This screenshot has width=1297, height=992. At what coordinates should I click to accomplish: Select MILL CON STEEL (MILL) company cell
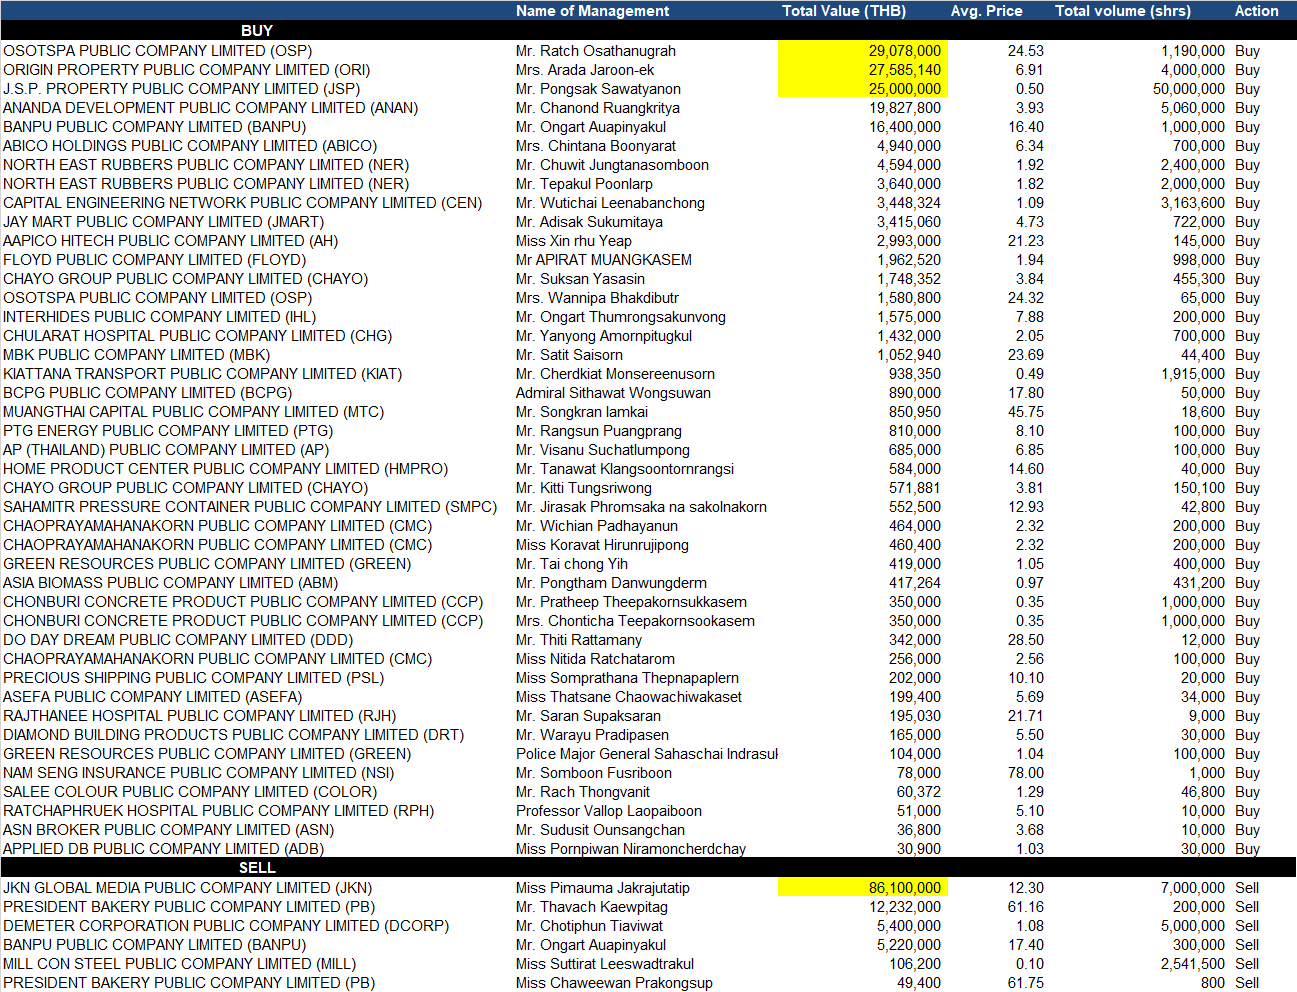coord(179,964)
